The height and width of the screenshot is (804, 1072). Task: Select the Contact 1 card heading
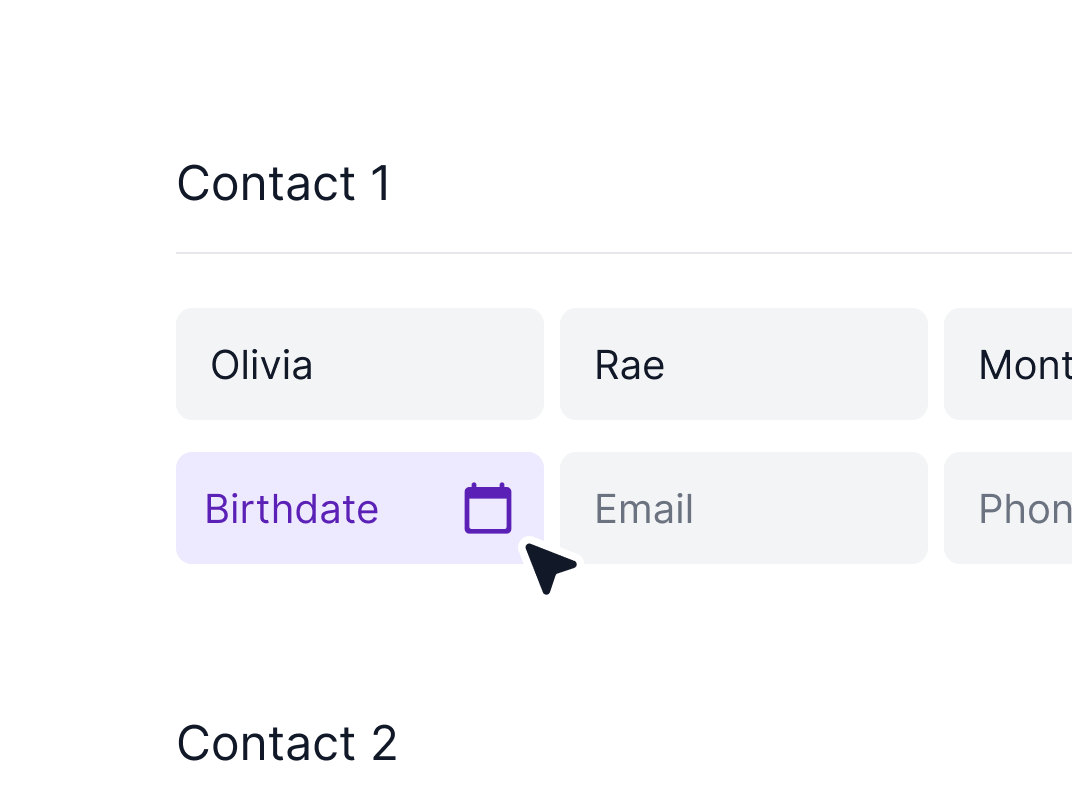[x=283, y=183]
